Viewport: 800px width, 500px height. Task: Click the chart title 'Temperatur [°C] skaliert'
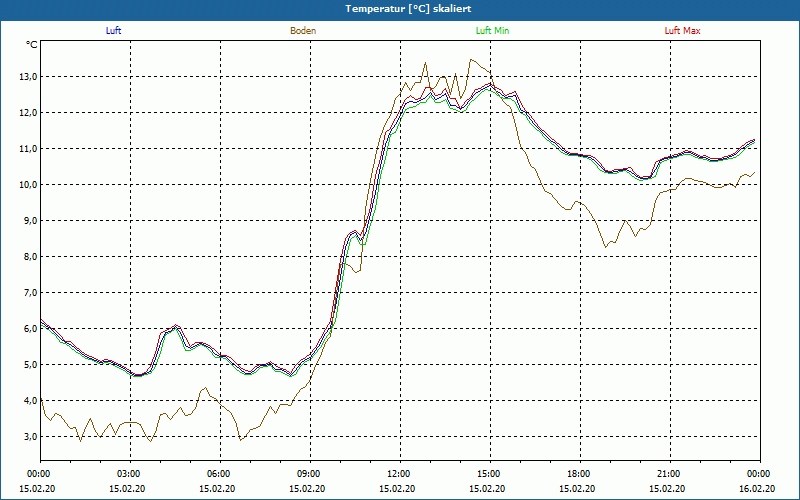tap(408, 9)
